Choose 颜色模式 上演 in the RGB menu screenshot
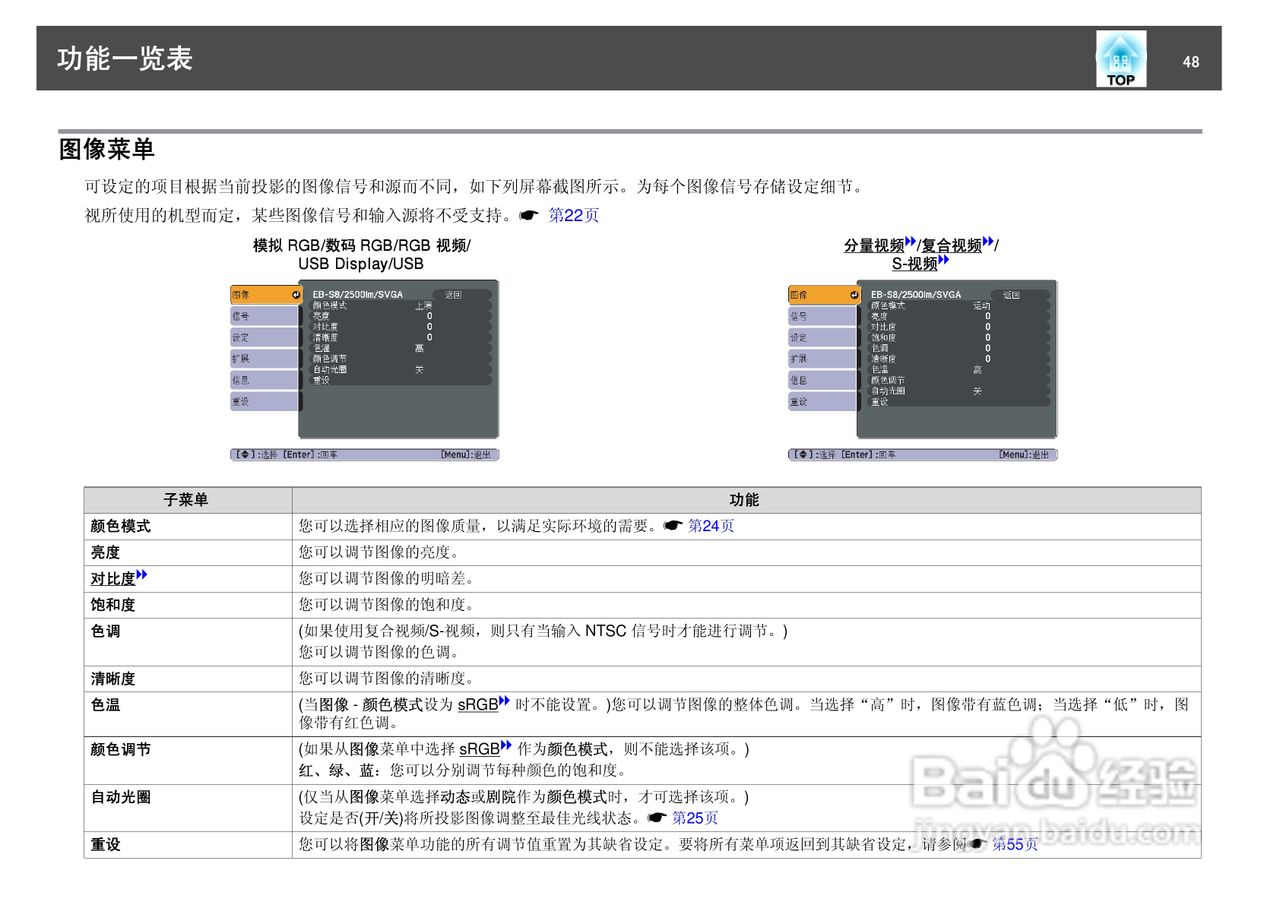Viewport: 1280px width, 905px height. 400,305
